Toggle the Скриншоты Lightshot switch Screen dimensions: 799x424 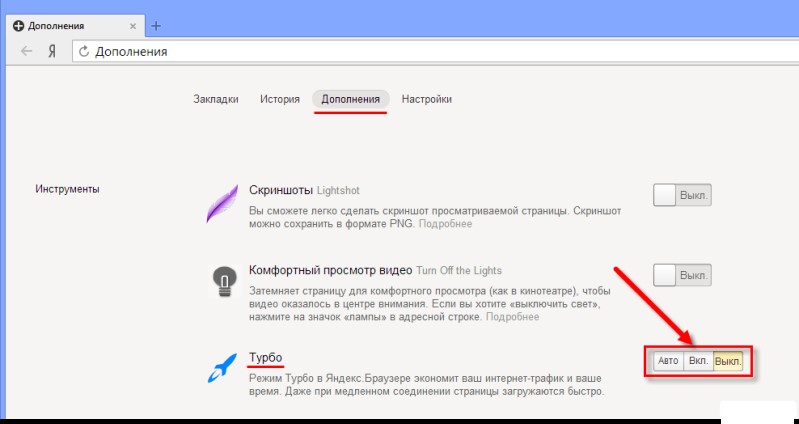(x=682, y=195)
